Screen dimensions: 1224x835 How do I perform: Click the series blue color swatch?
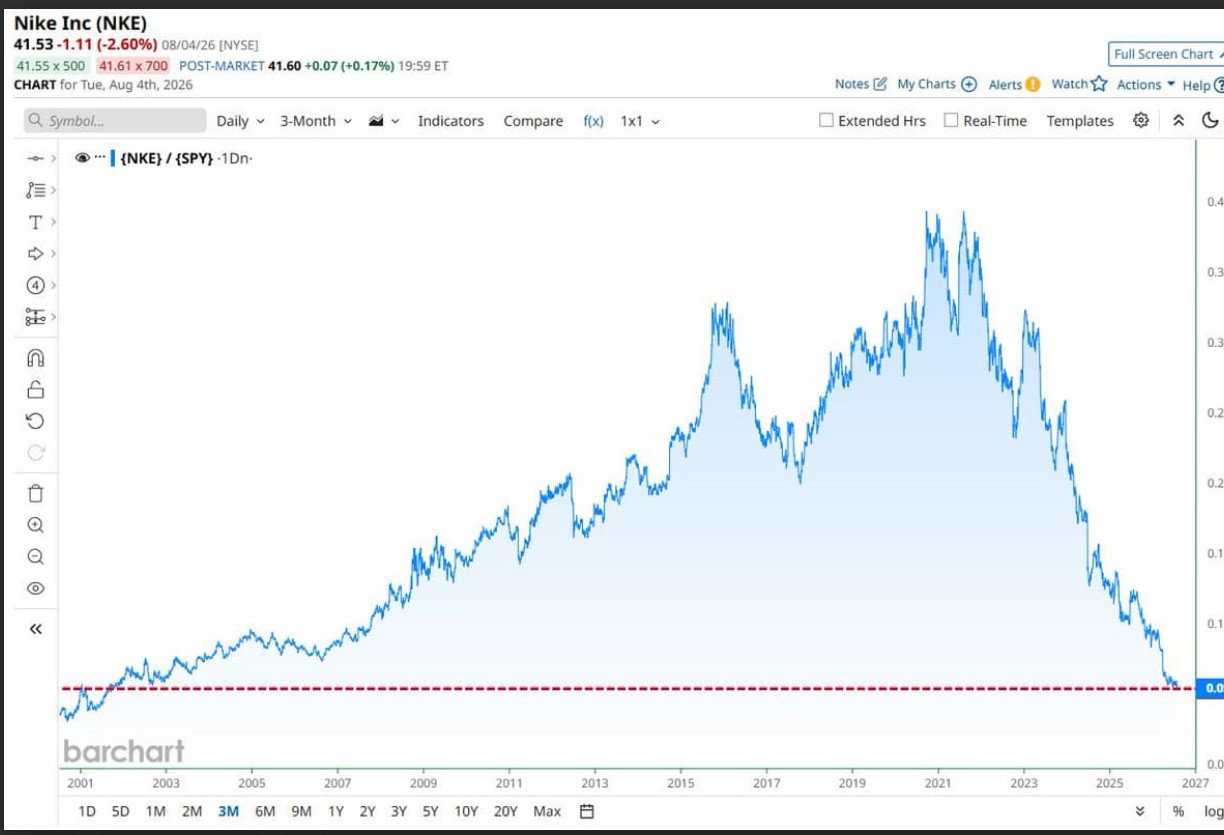pyautogui.click(x=113, y=158)
